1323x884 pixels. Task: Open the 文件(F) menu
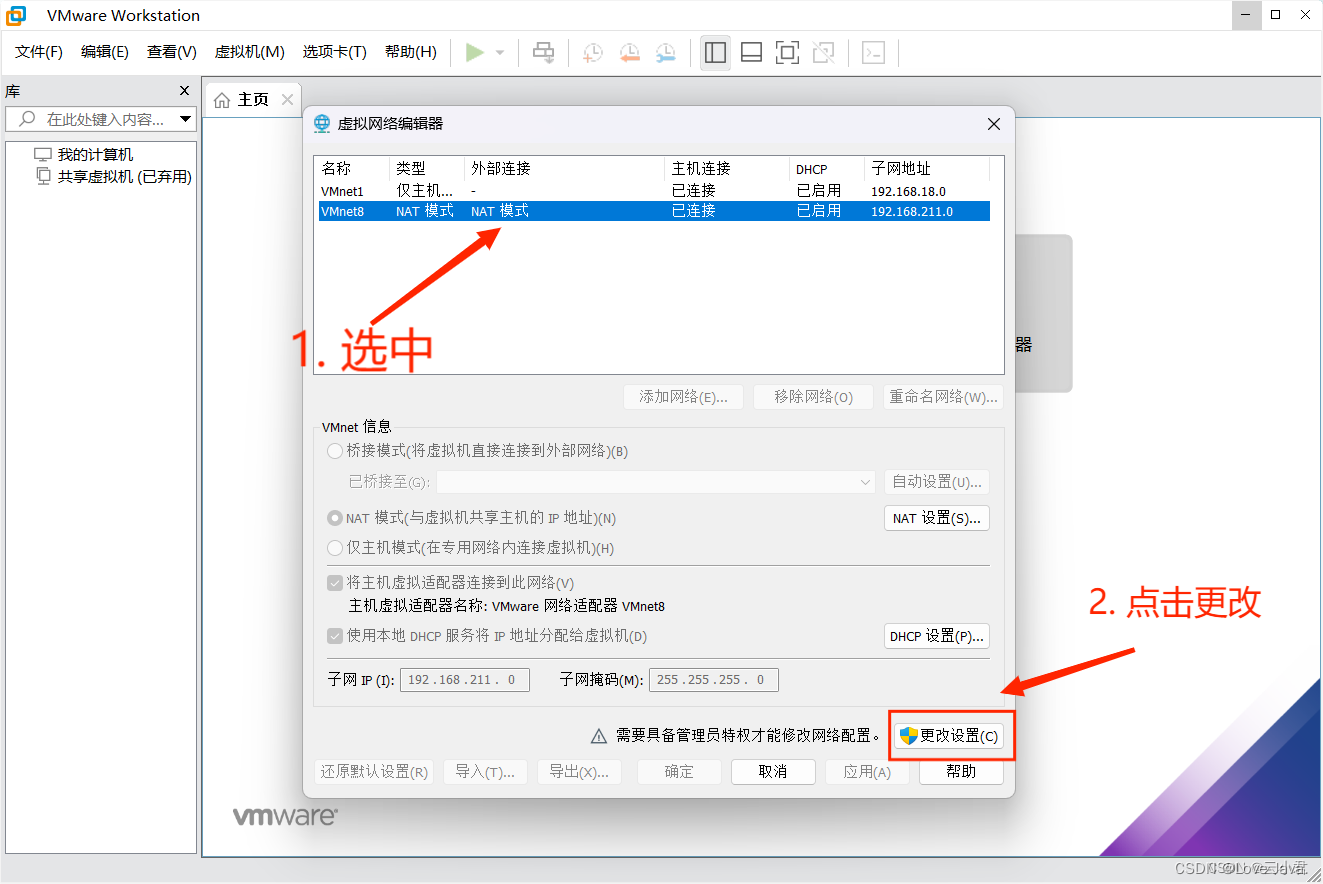(x=39, y=52)
